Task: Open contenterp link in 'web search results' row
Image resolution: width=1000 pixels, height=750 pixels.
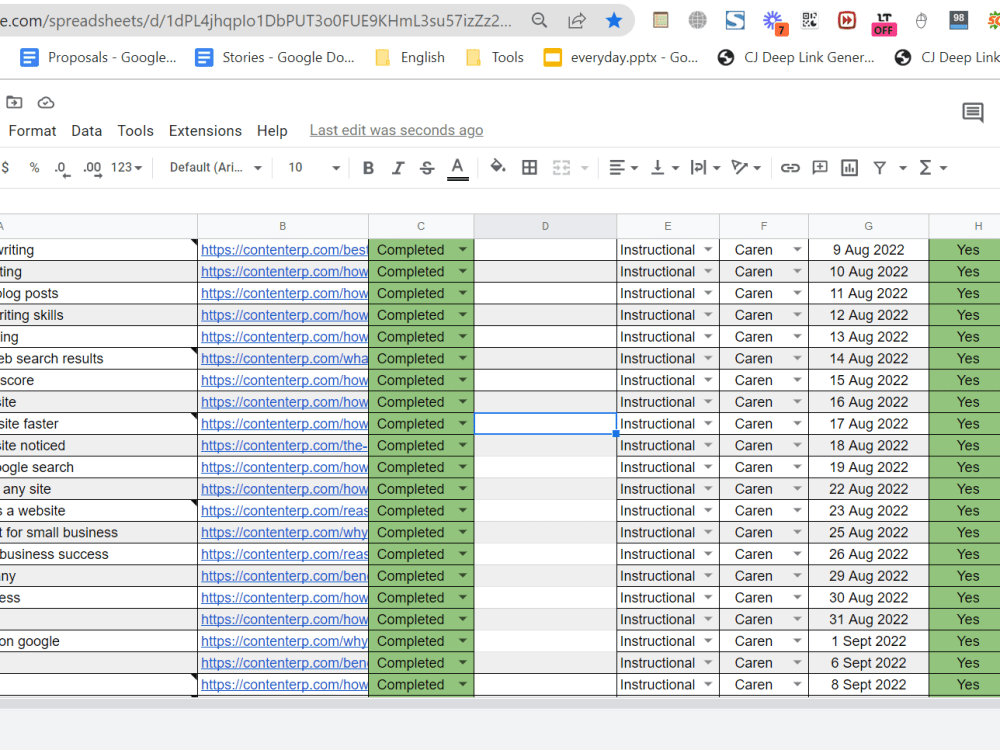Action: [x=284, y=358]
